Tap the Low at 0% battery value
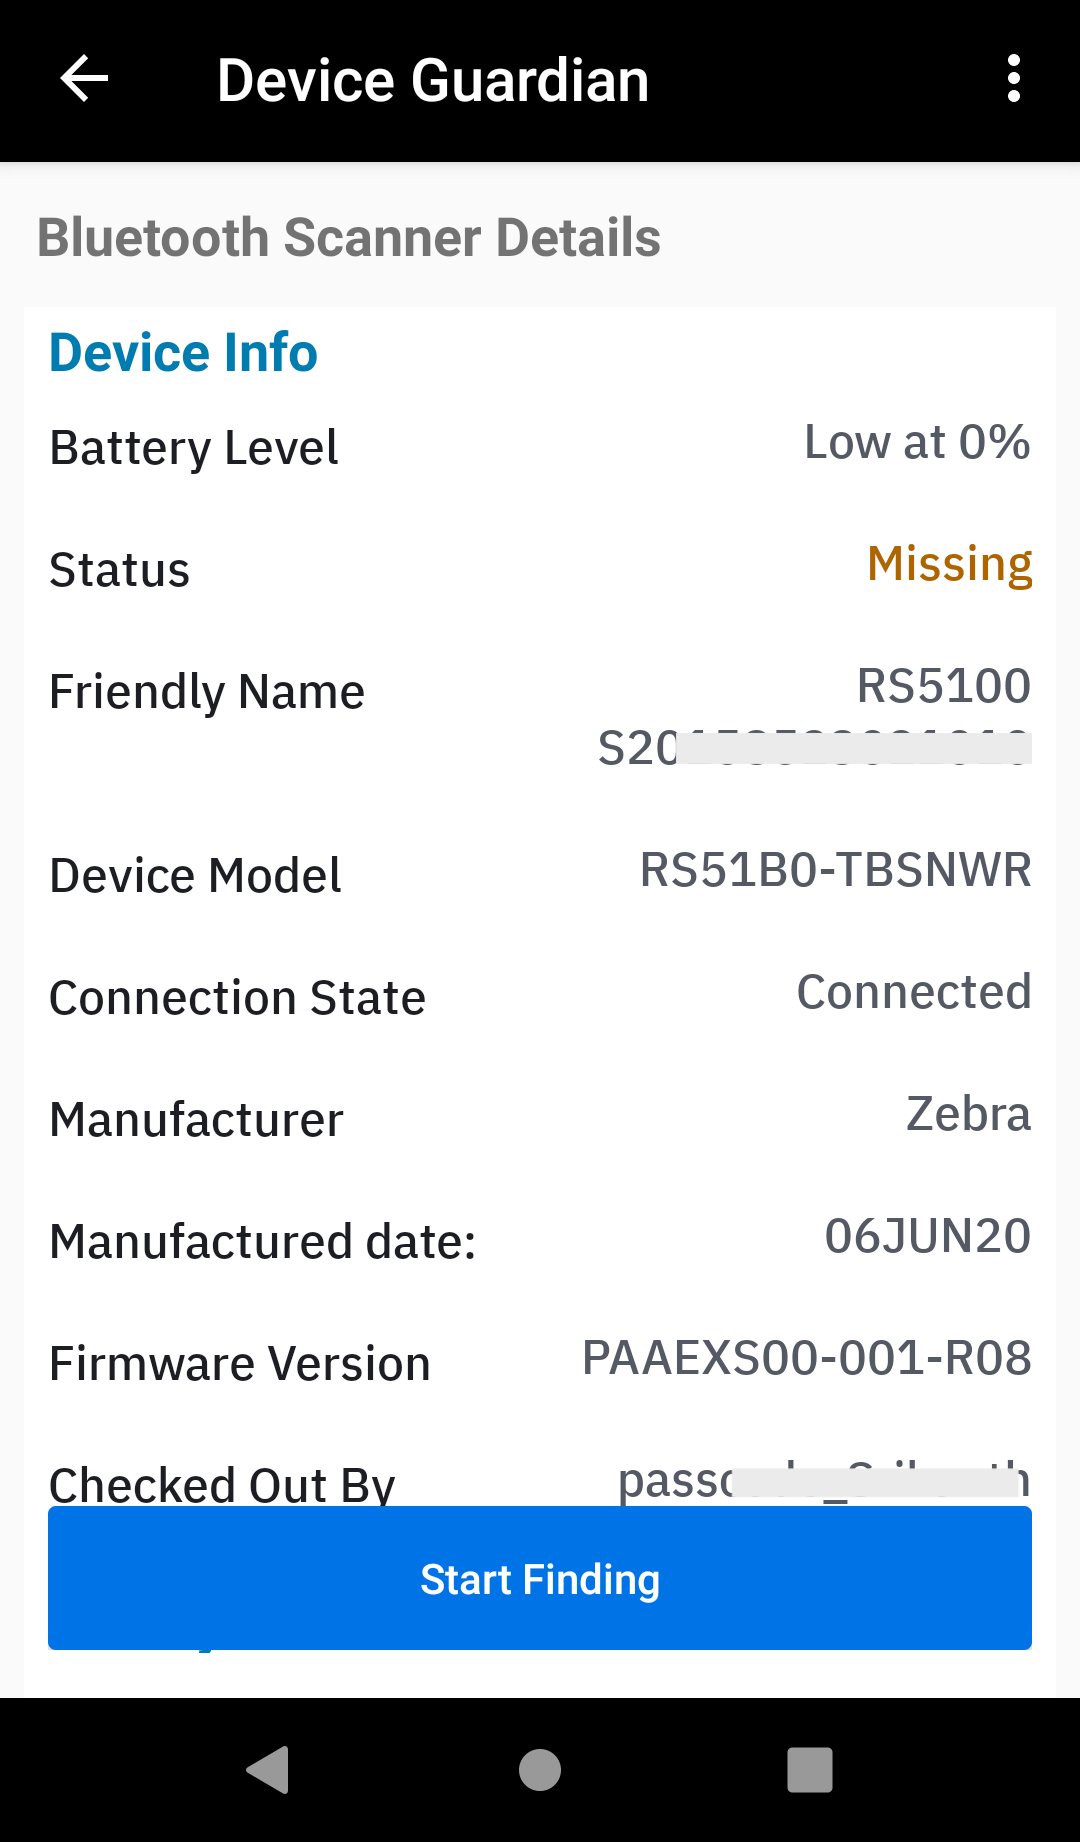 click(917, 442)
